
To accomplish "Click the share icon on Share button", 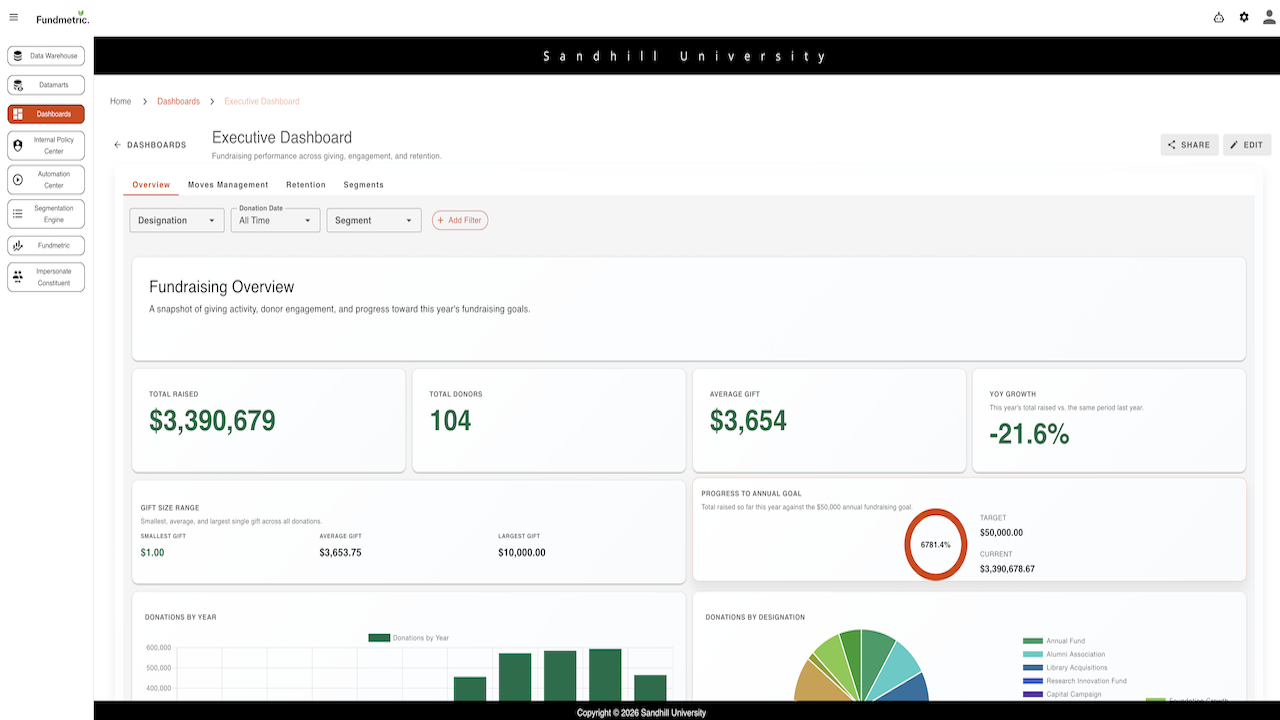I will pyautogui.click(x=1172, y=145).
